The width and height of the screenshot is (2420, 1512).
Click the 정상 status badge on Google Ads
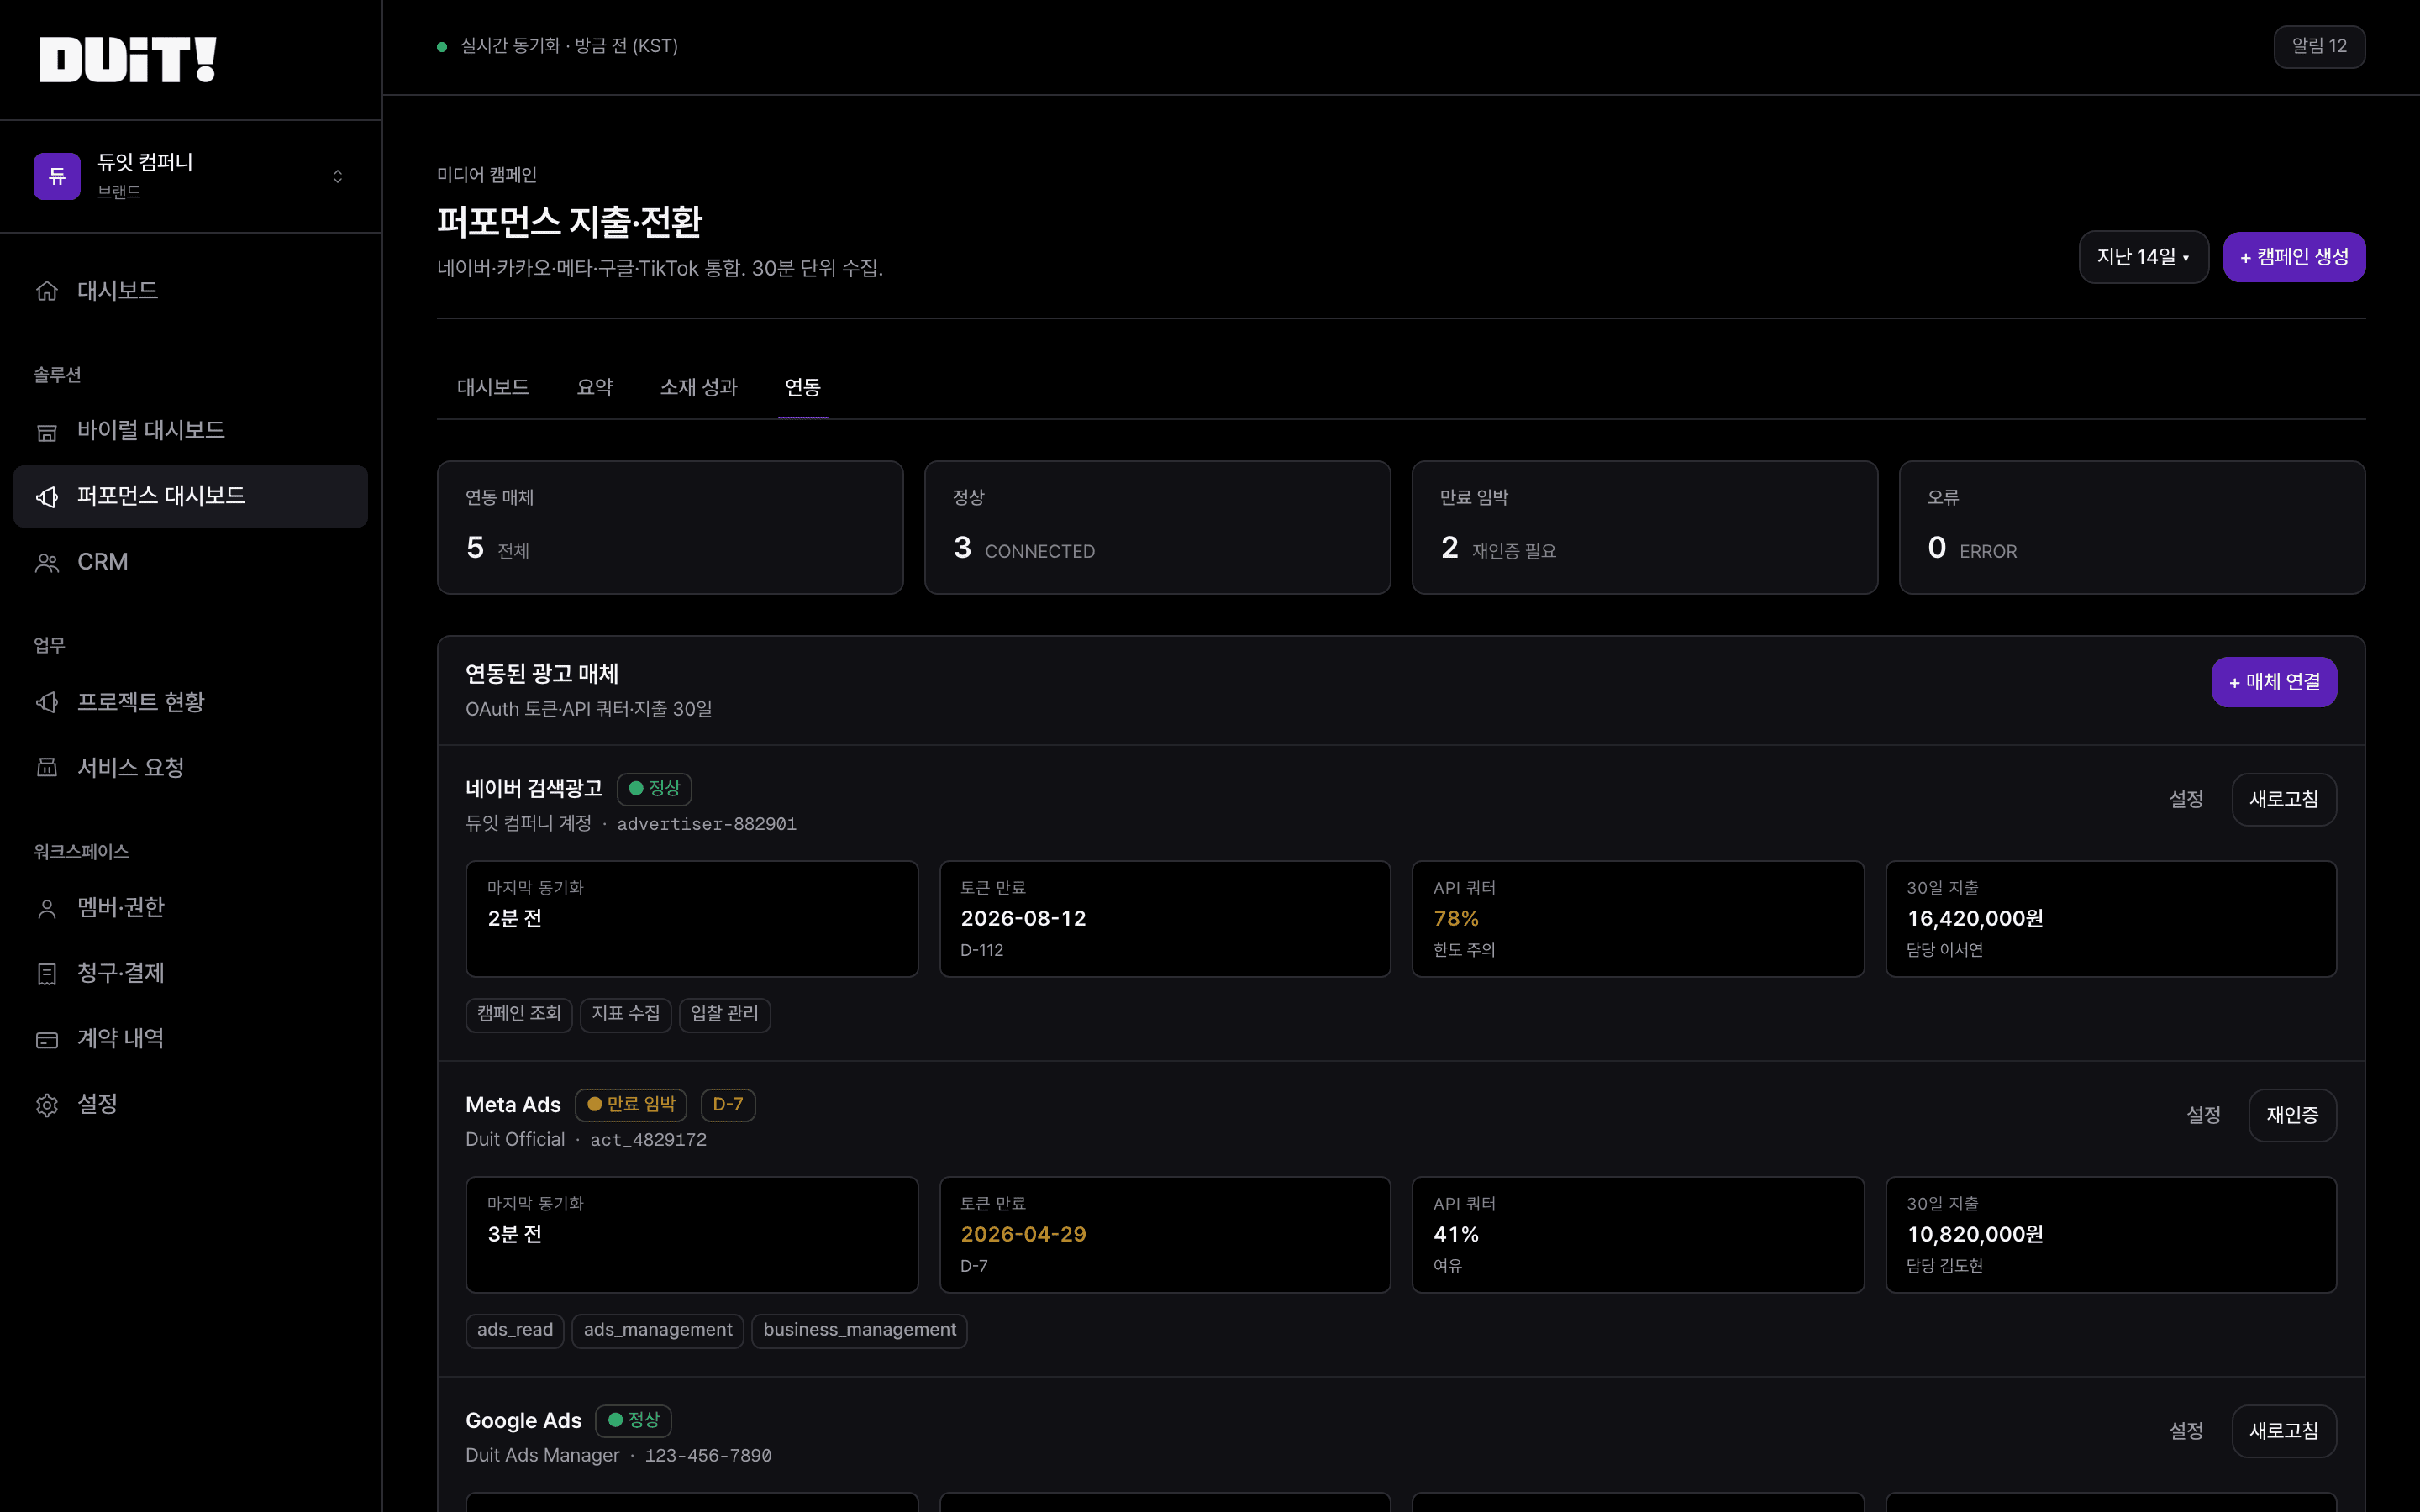(634, 1421)
